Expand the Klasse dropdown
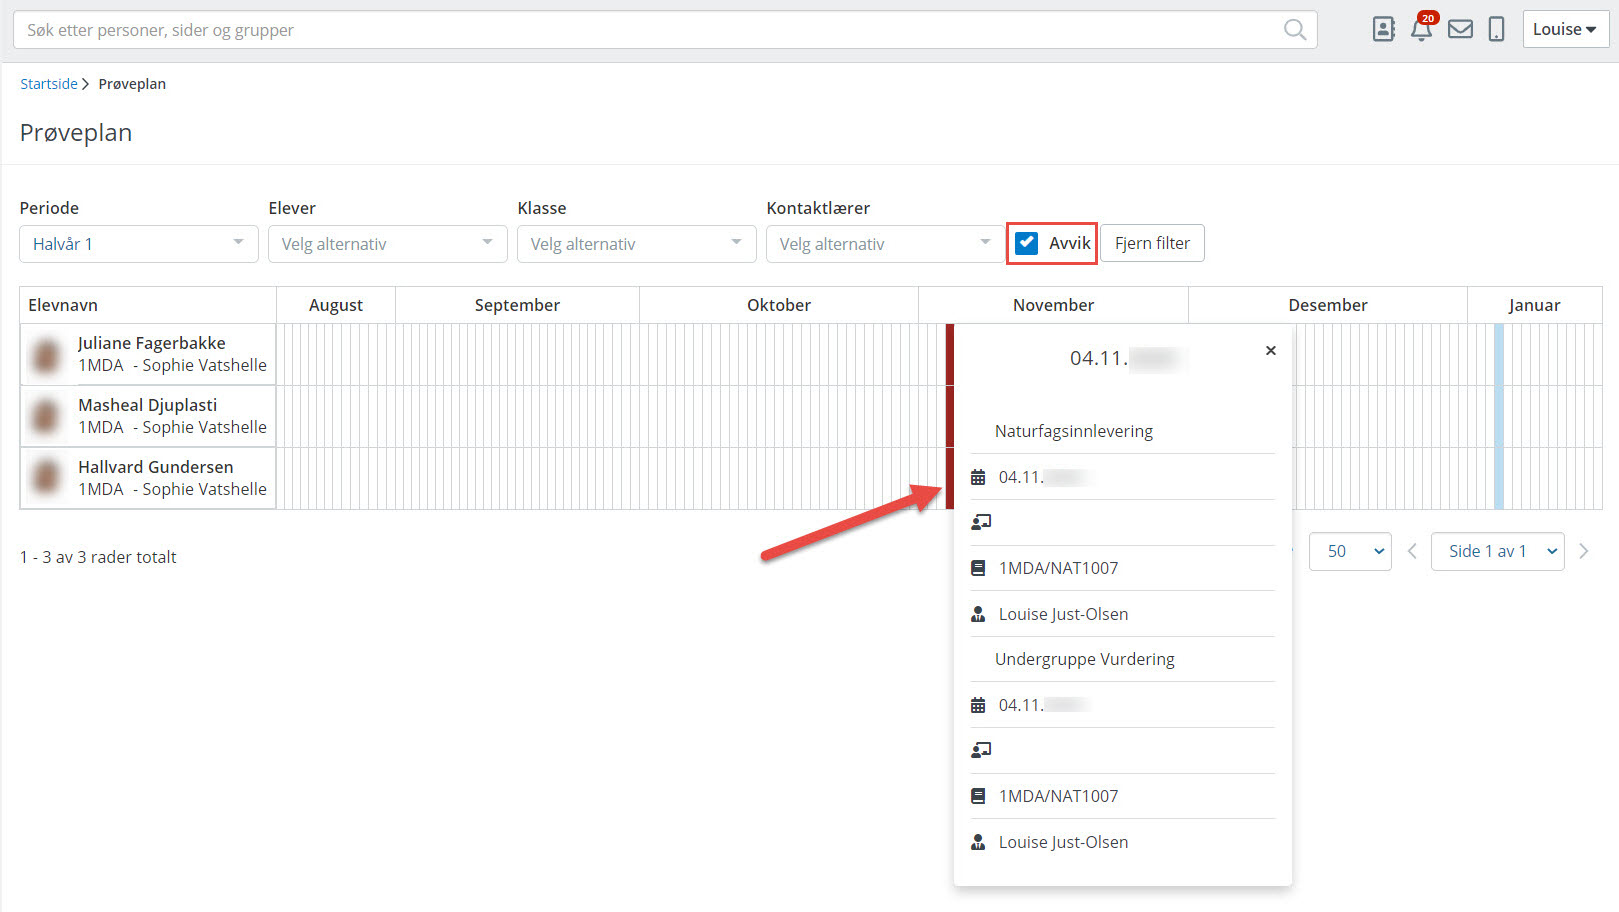The image size is (1619, 912). (636, 244)
